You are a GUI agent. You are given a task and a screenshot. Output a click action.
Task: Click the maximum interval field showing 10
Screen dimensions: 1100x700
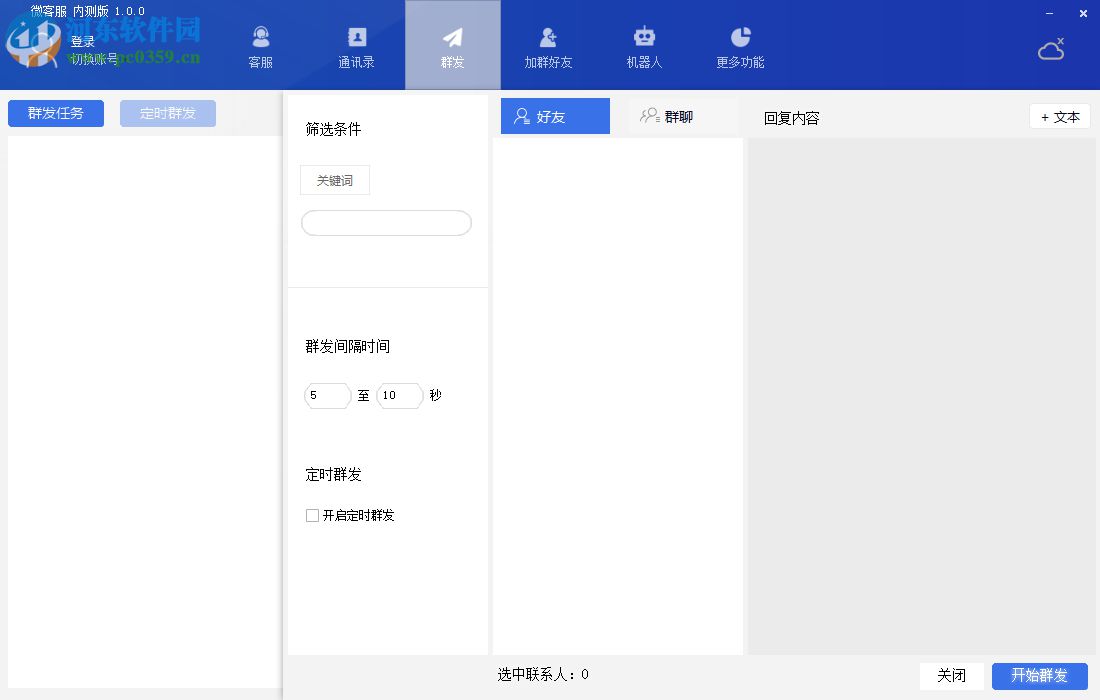point(400,396)
